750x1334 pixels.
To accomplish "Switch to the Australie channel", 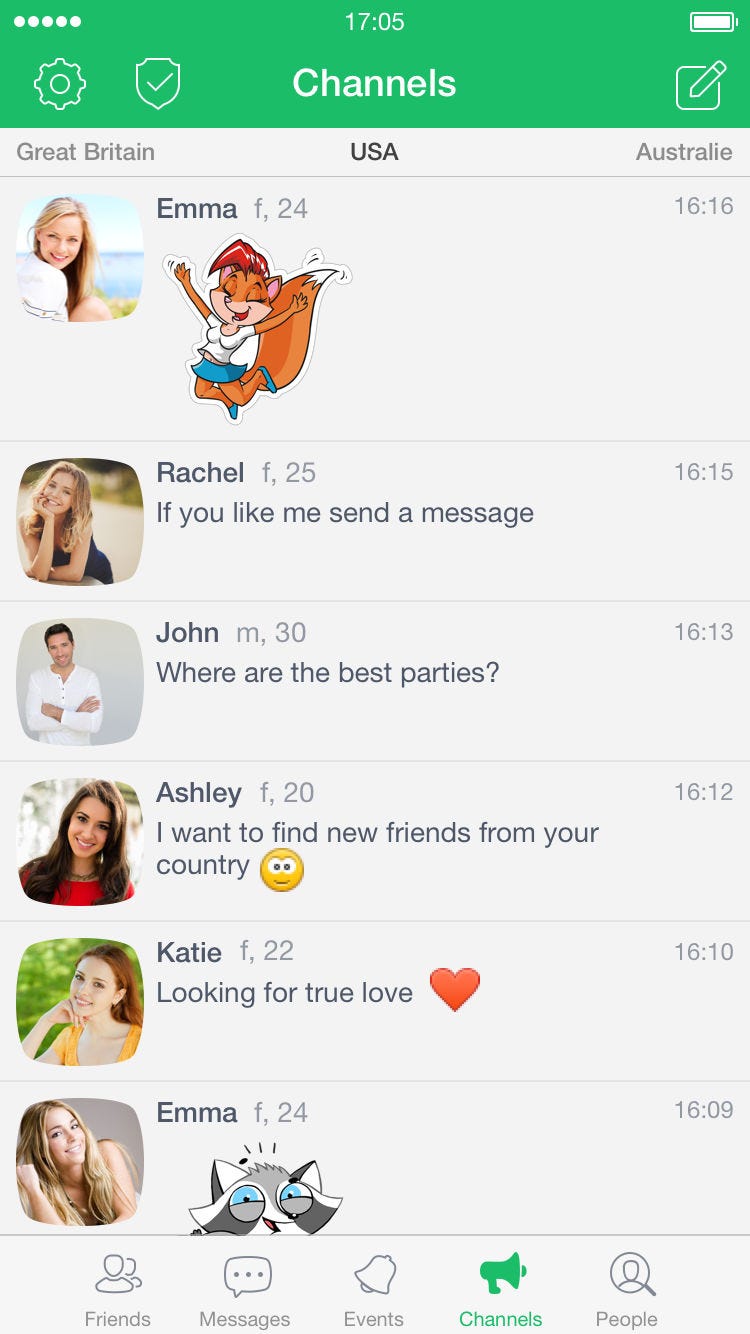I will [x=684, y=152].
